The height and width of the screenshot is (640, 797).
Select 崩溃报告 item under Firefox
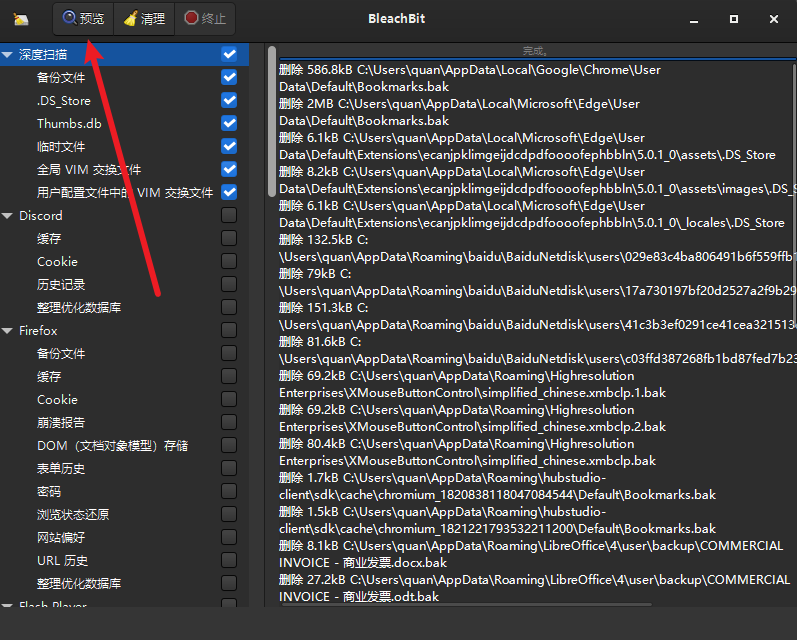point(61,422)
